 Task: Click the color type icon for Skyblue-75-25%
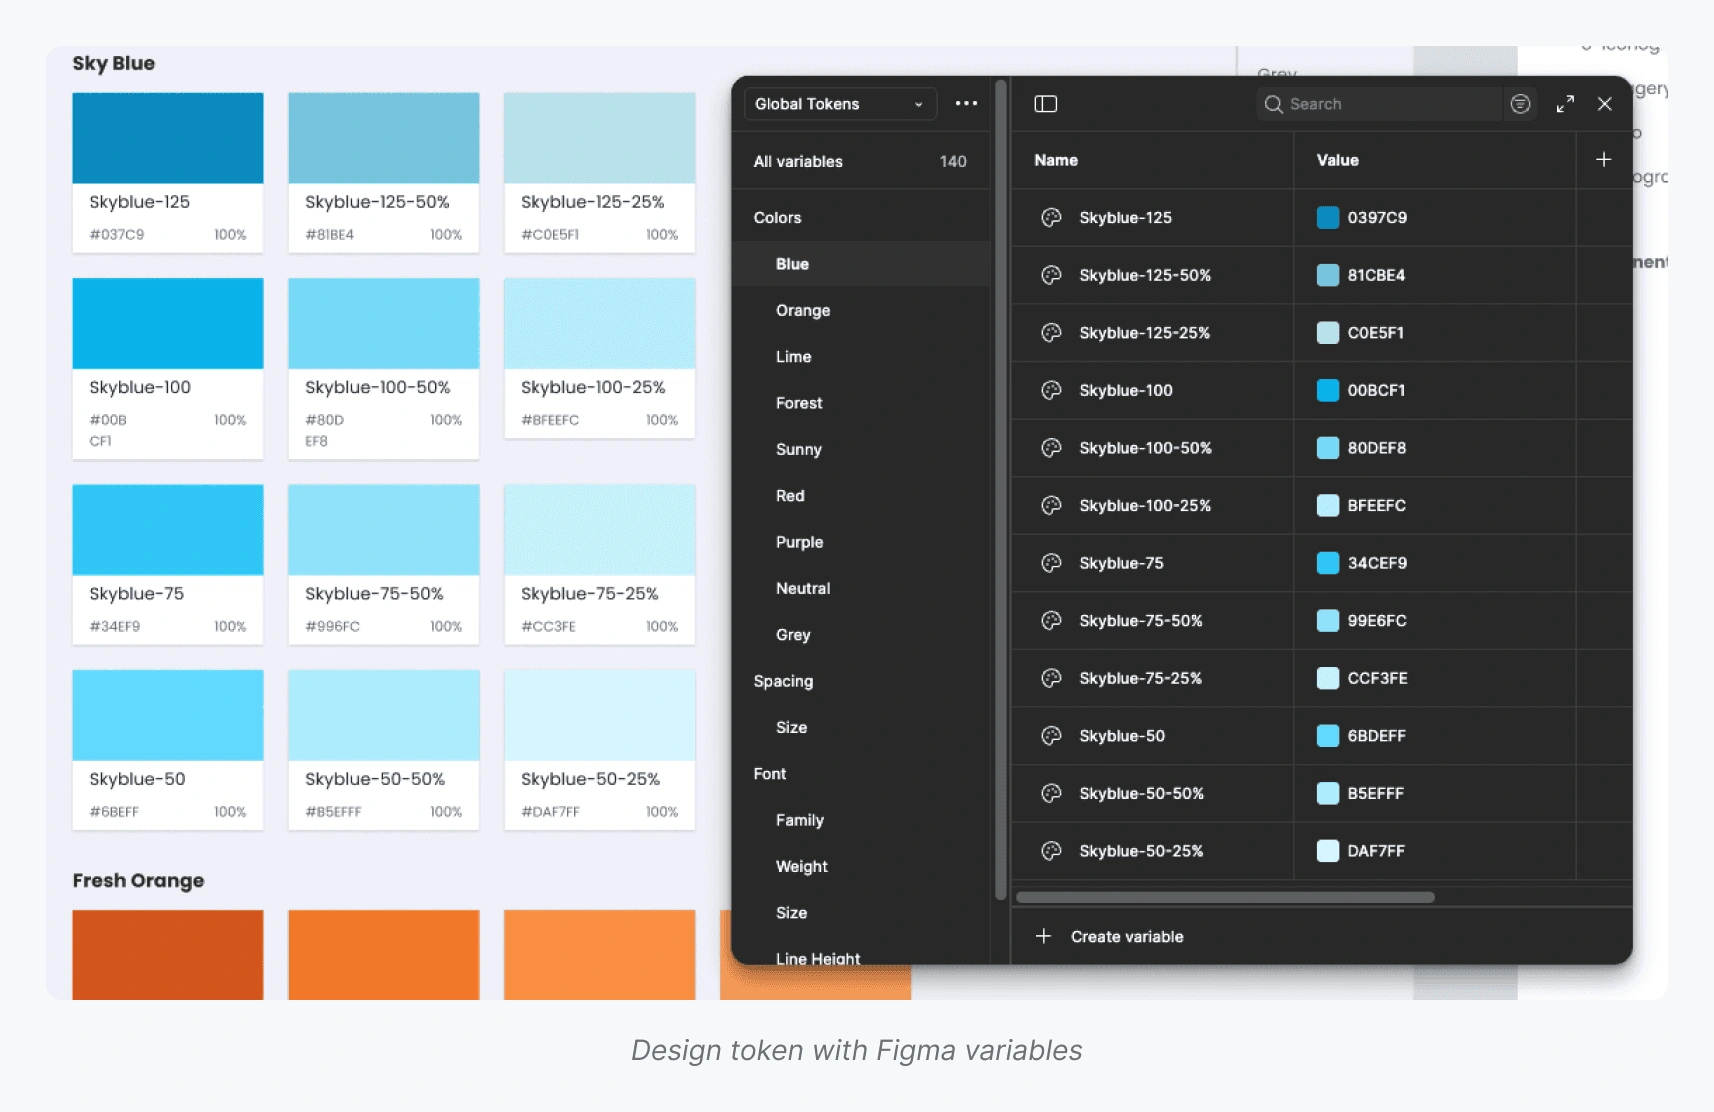[x=1051, y=678]
